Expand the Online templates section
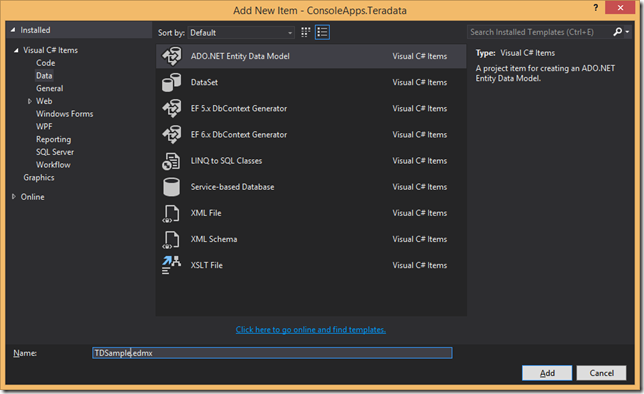 [14, 197]
